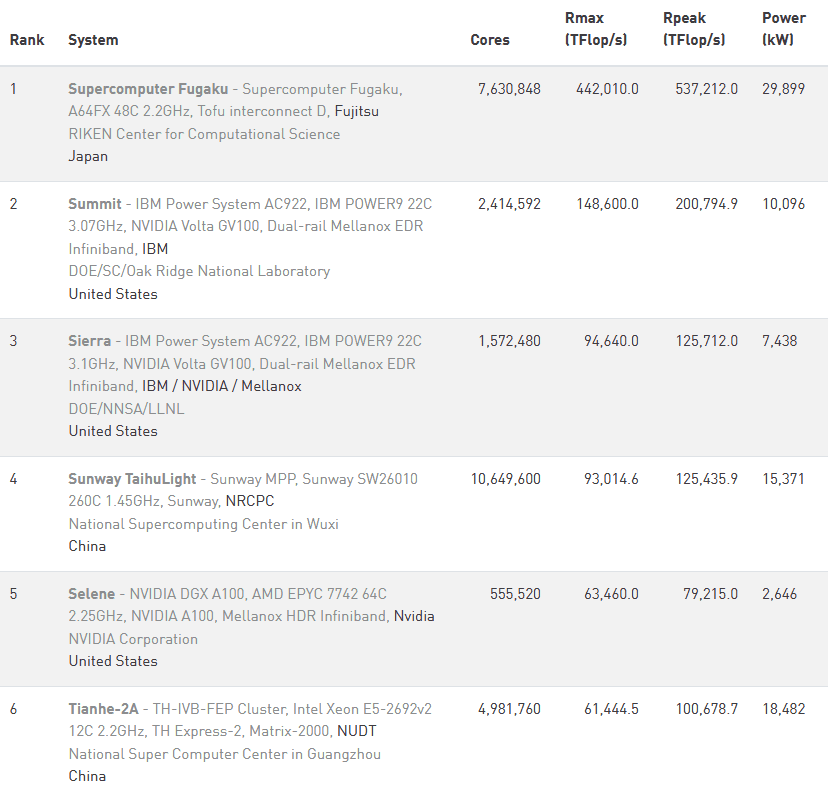Click National Supercomputing Center in Wuxi
This screenshot has width=829, height=801.
[204, 524]
